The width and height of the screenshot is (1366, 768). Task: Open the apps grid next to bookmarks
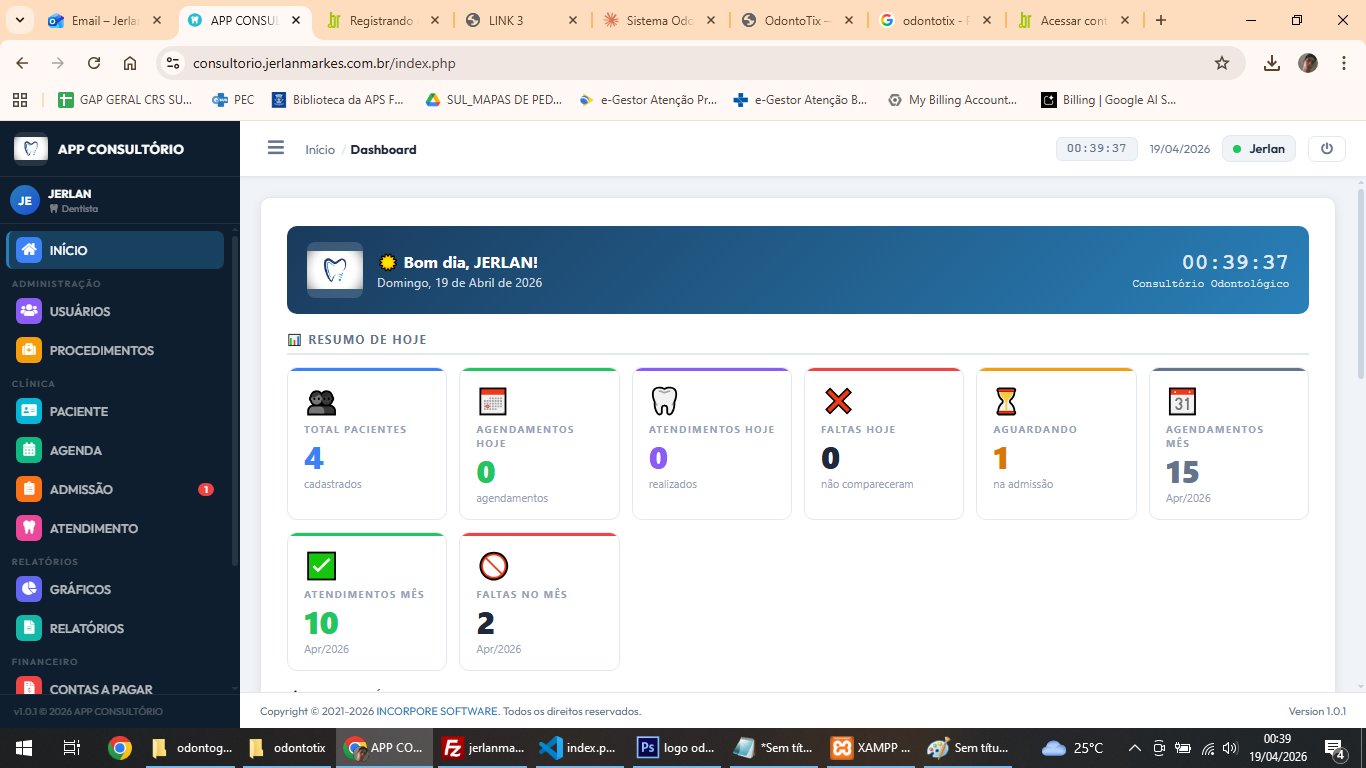click(19, 99)
